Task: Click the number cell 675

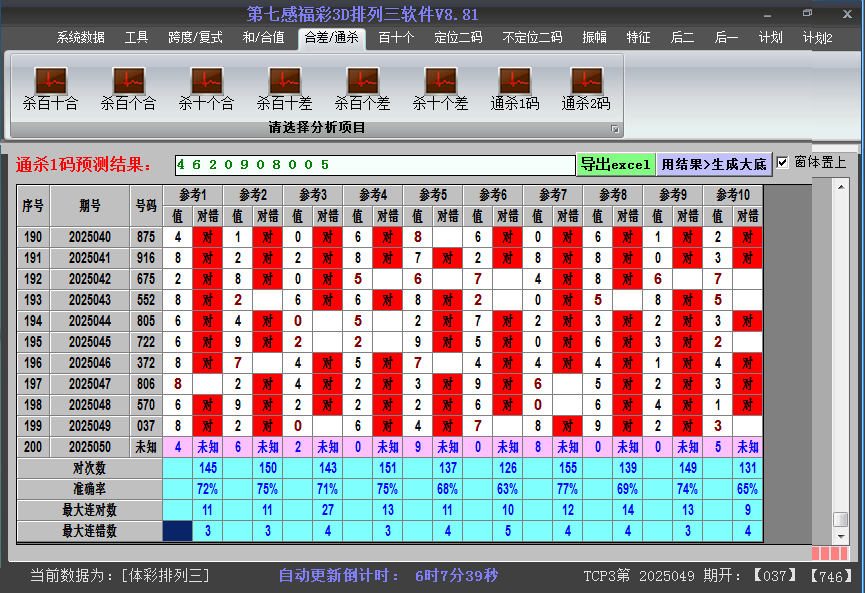Action: click(x=146, y=279)
